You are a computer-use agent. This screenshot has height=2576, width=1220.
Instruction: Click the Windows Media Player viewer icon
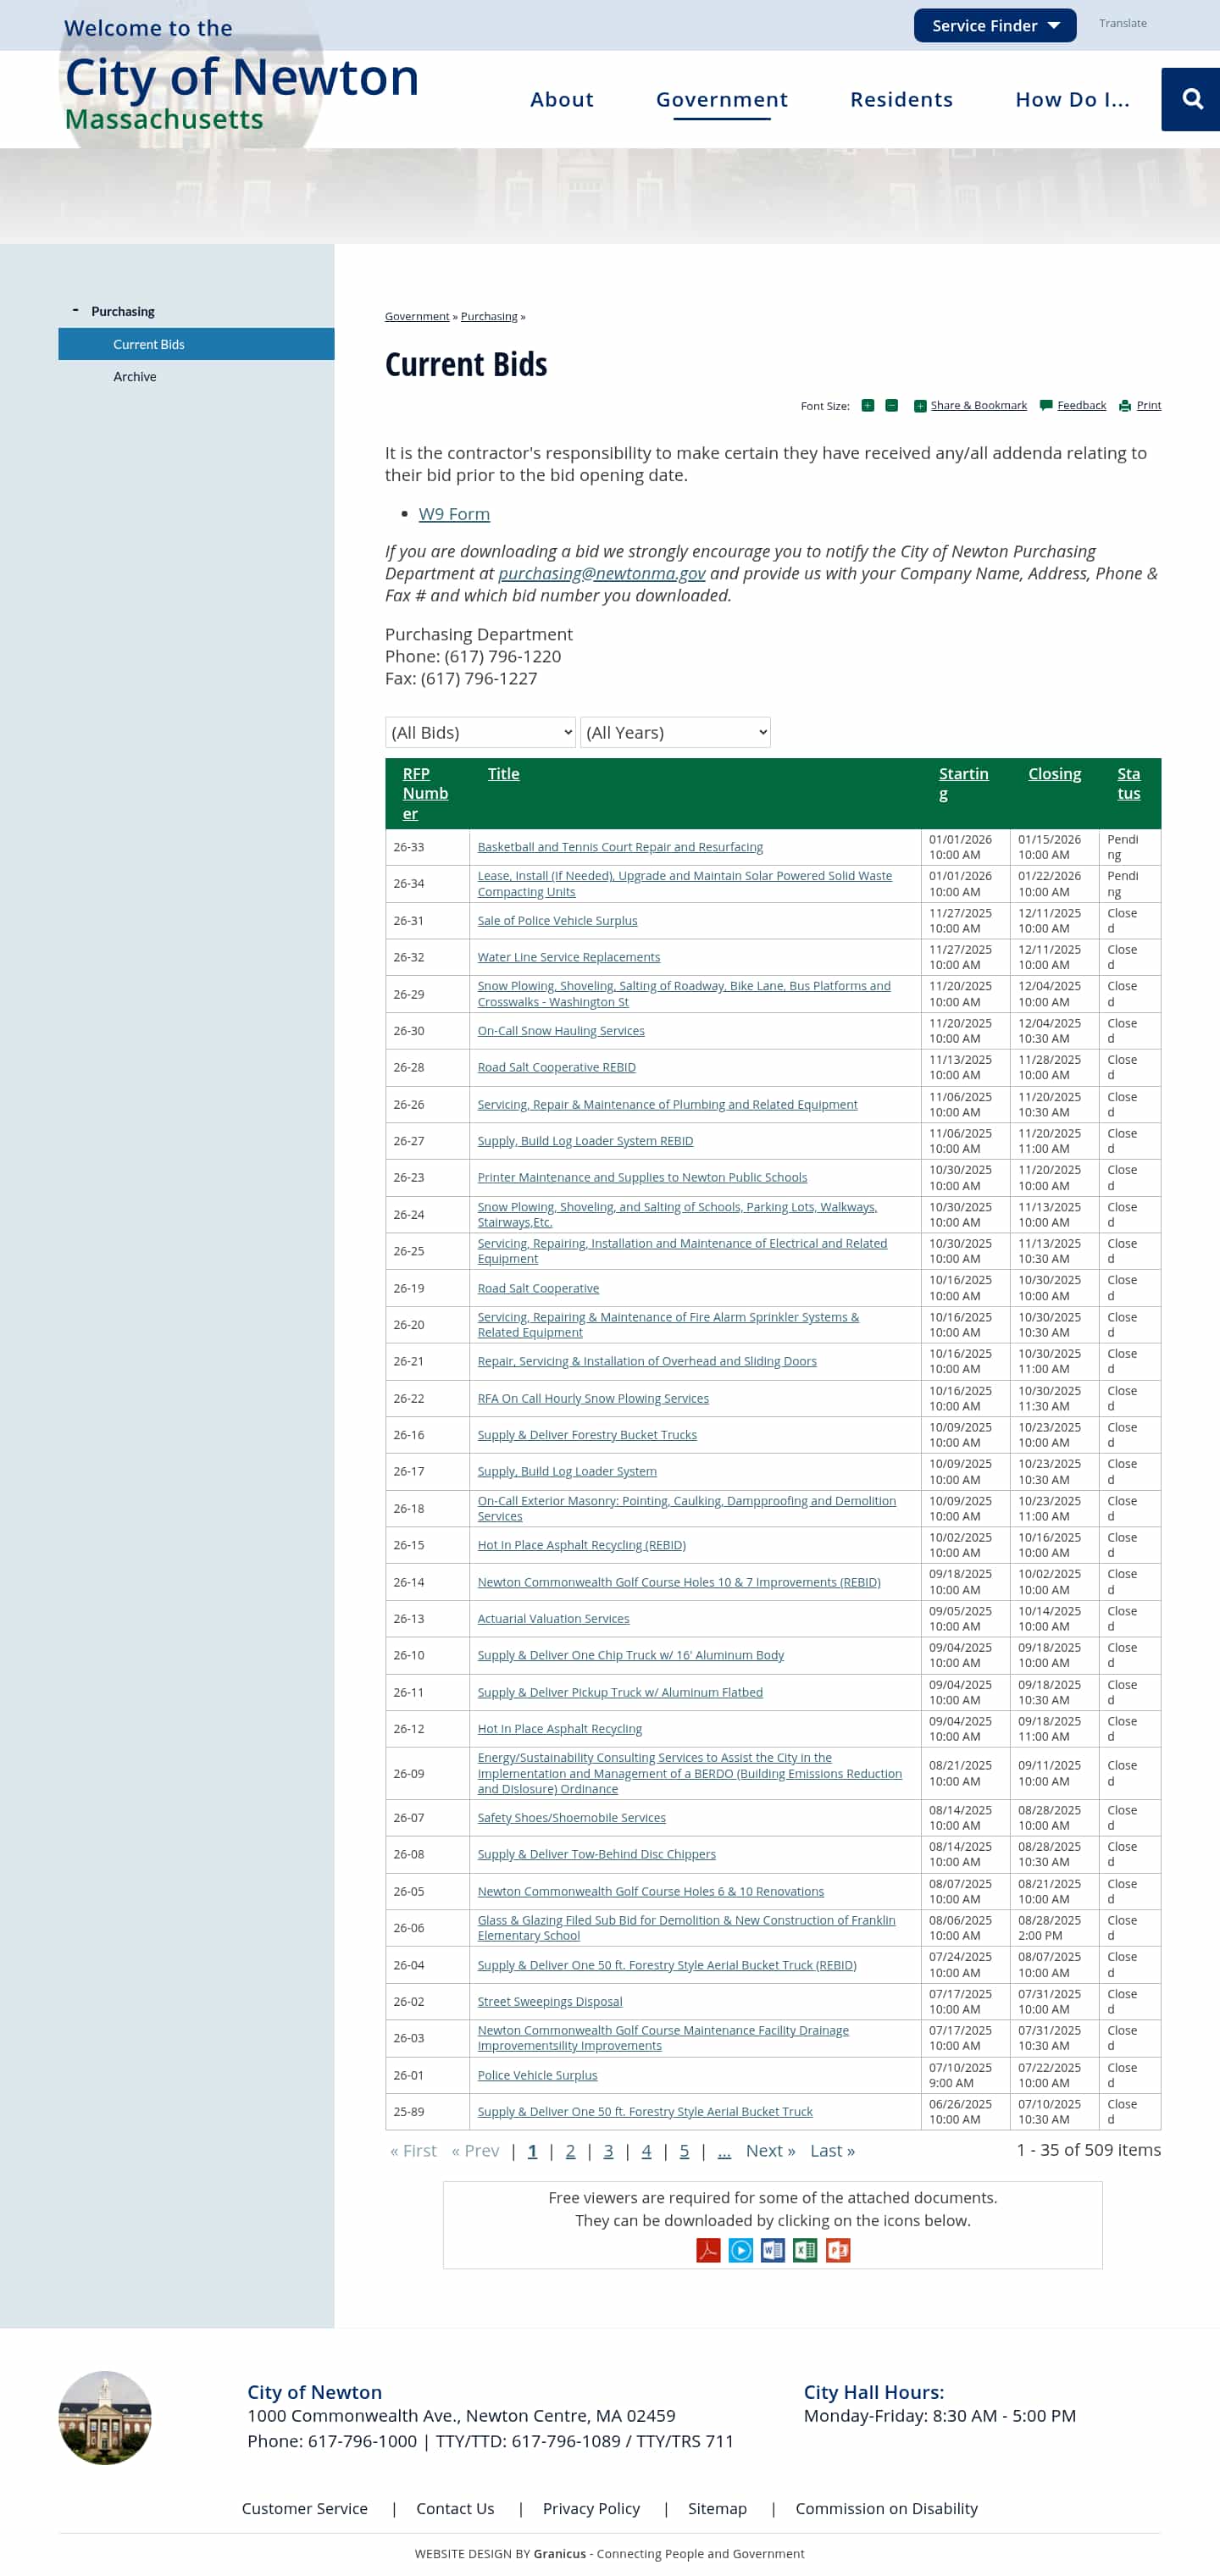click(740, 2250)
